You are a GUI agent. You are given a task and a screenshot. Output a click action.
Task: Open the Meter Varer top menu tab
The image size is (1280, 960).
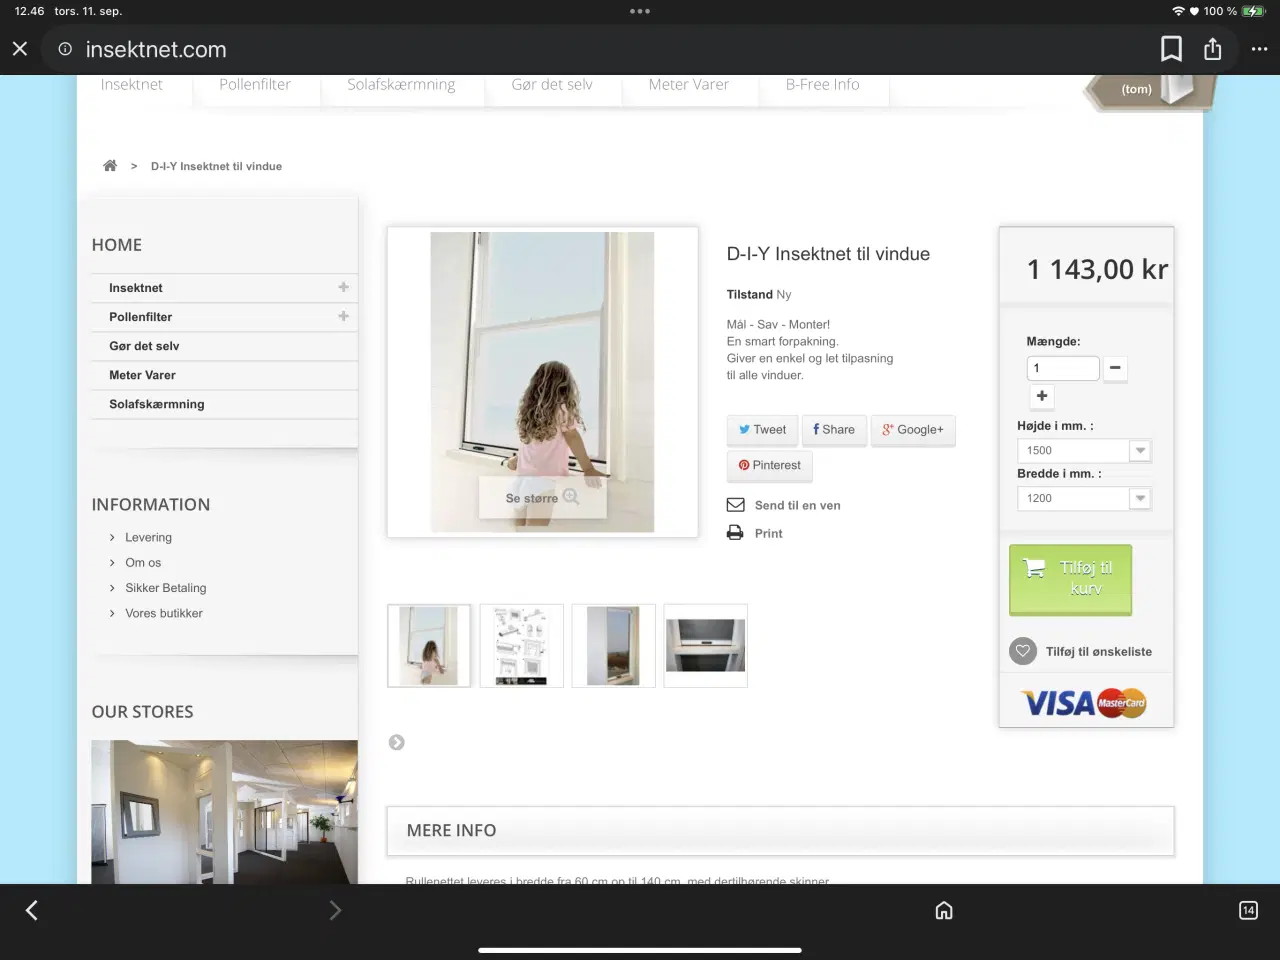689,85
